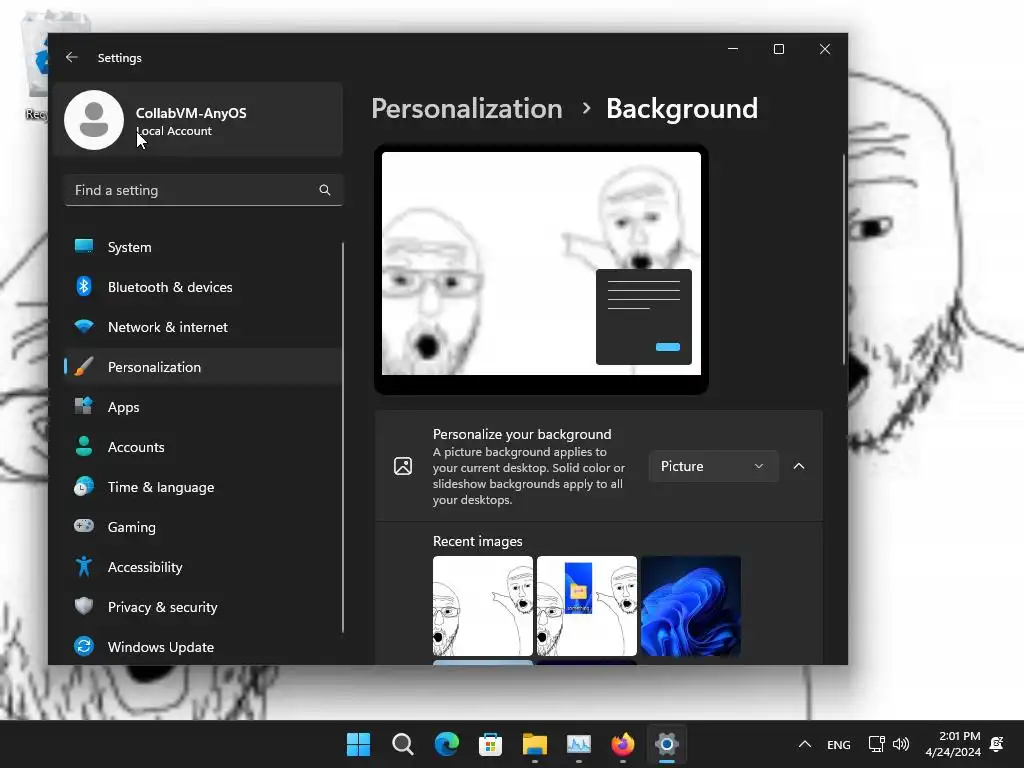Open Apps settings
This screenshot has height=768, width=1024.
click(202, 407)
